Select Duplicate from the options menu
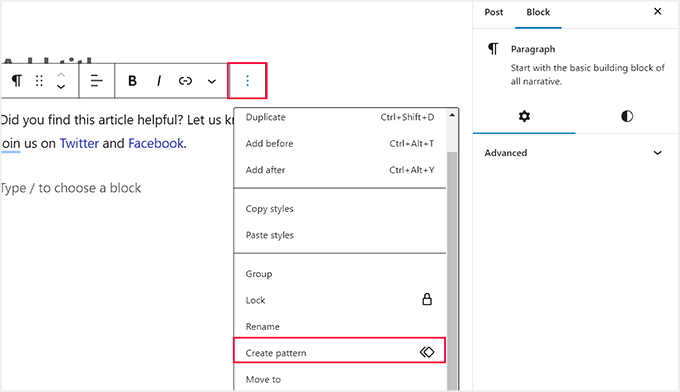 (340, 117)
